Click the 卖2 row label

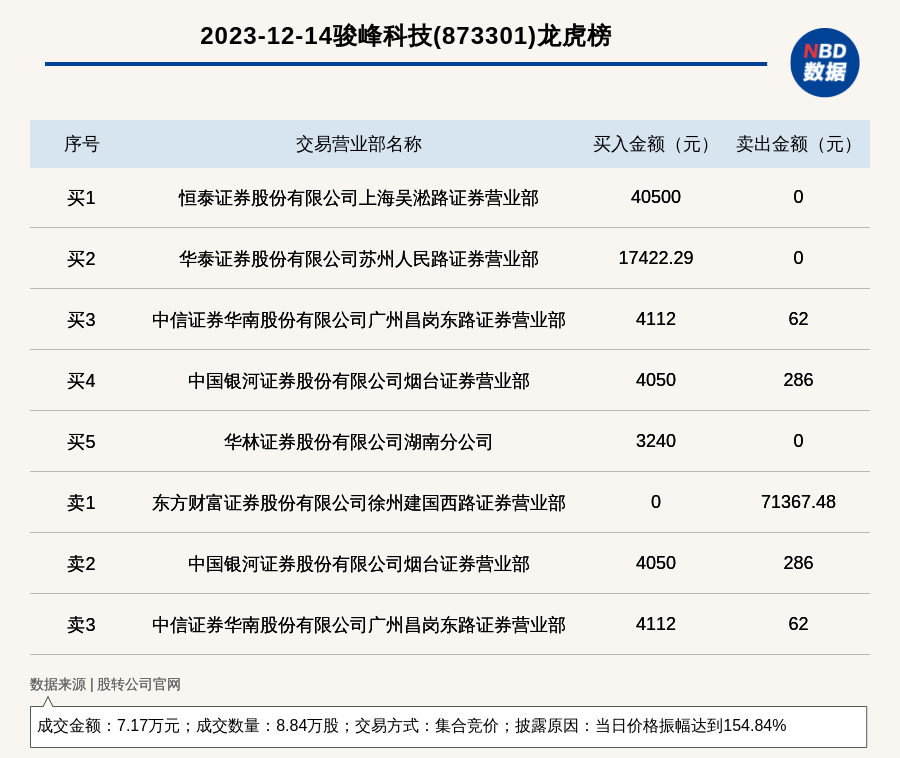pyautogui.click(x=81, y=564)
